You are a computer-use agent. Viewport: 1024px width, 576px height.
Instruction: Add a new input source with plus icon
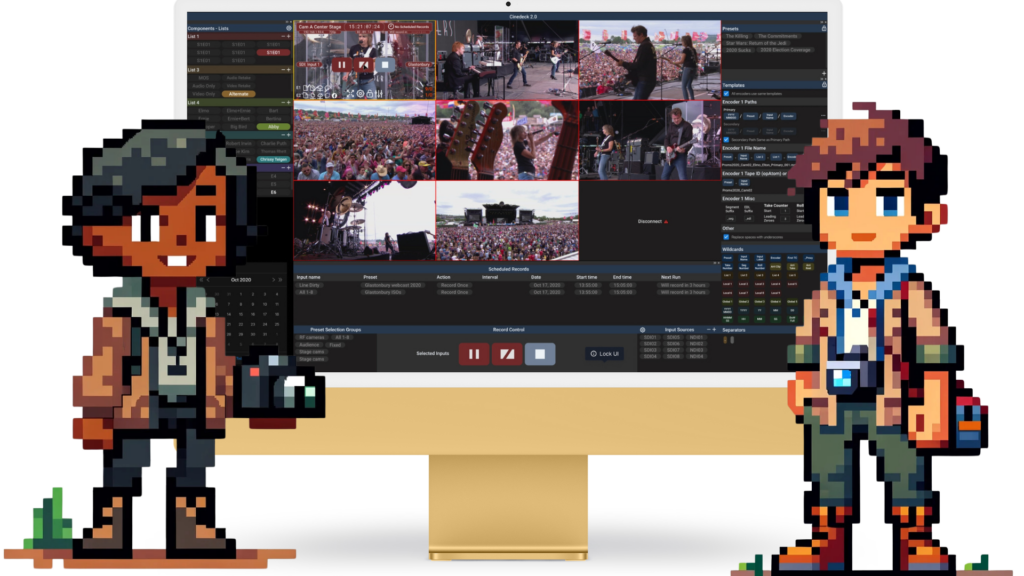point(714,330)
